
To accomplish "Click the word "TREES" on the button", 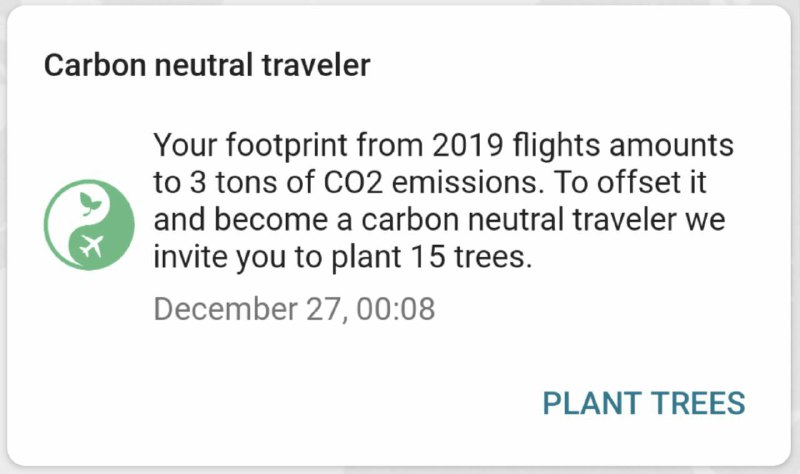I will point(697,403).
